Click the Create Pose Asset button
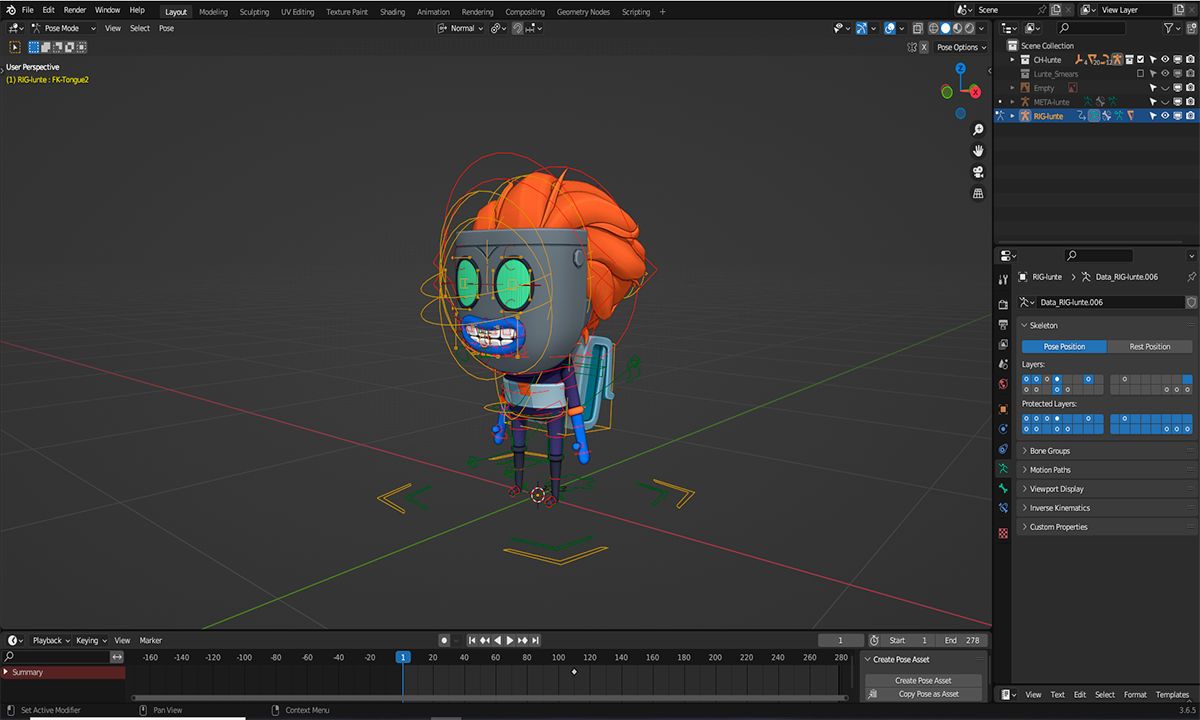This screenshot has height=720, width=1200. tap(923, 680)
